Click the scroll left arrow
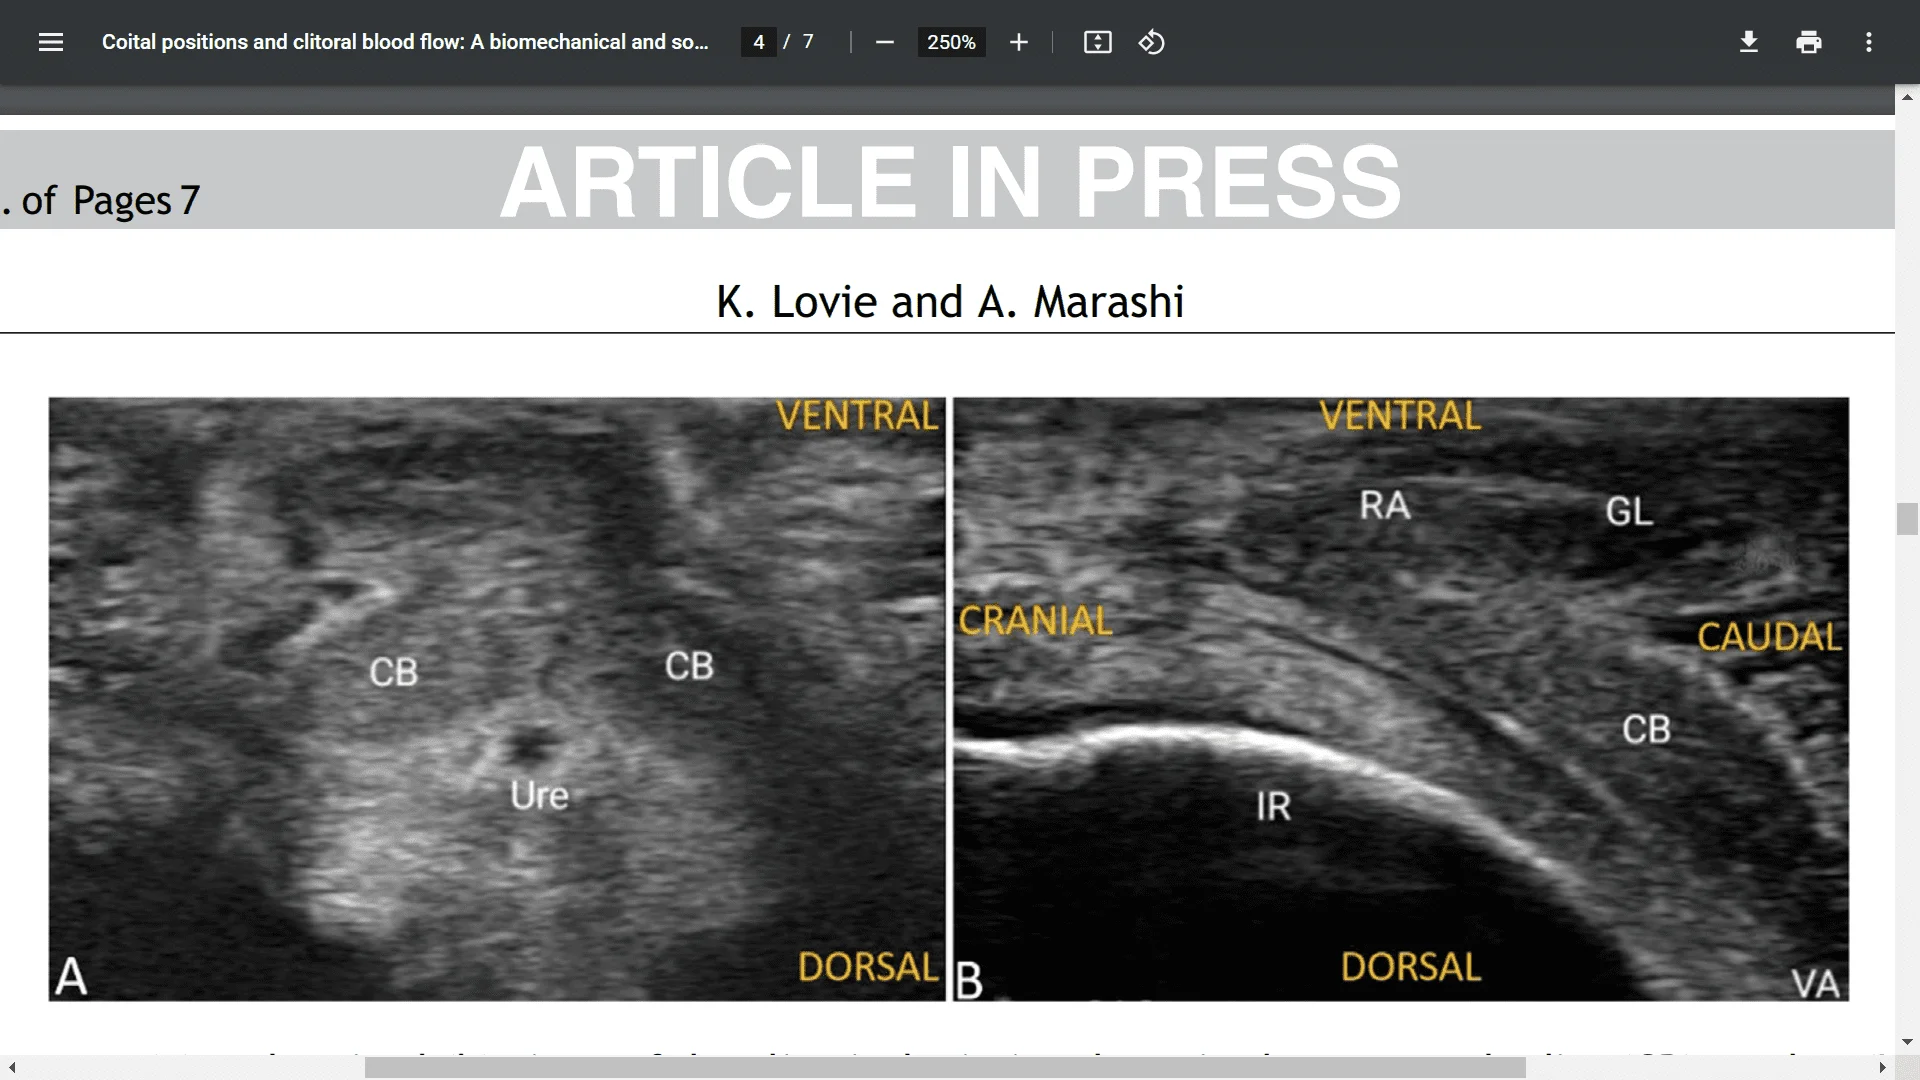 (11, 1068)
